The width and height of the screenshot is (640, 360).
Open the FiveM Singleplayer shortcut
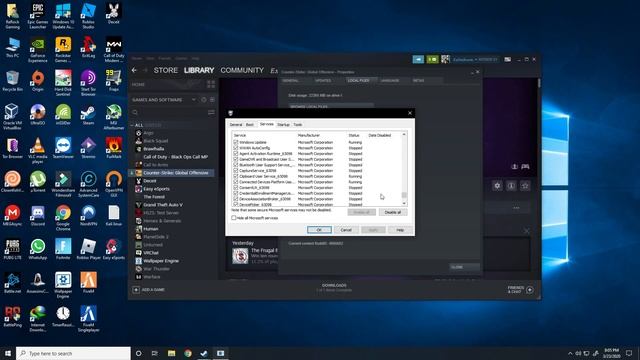[88, 318]
